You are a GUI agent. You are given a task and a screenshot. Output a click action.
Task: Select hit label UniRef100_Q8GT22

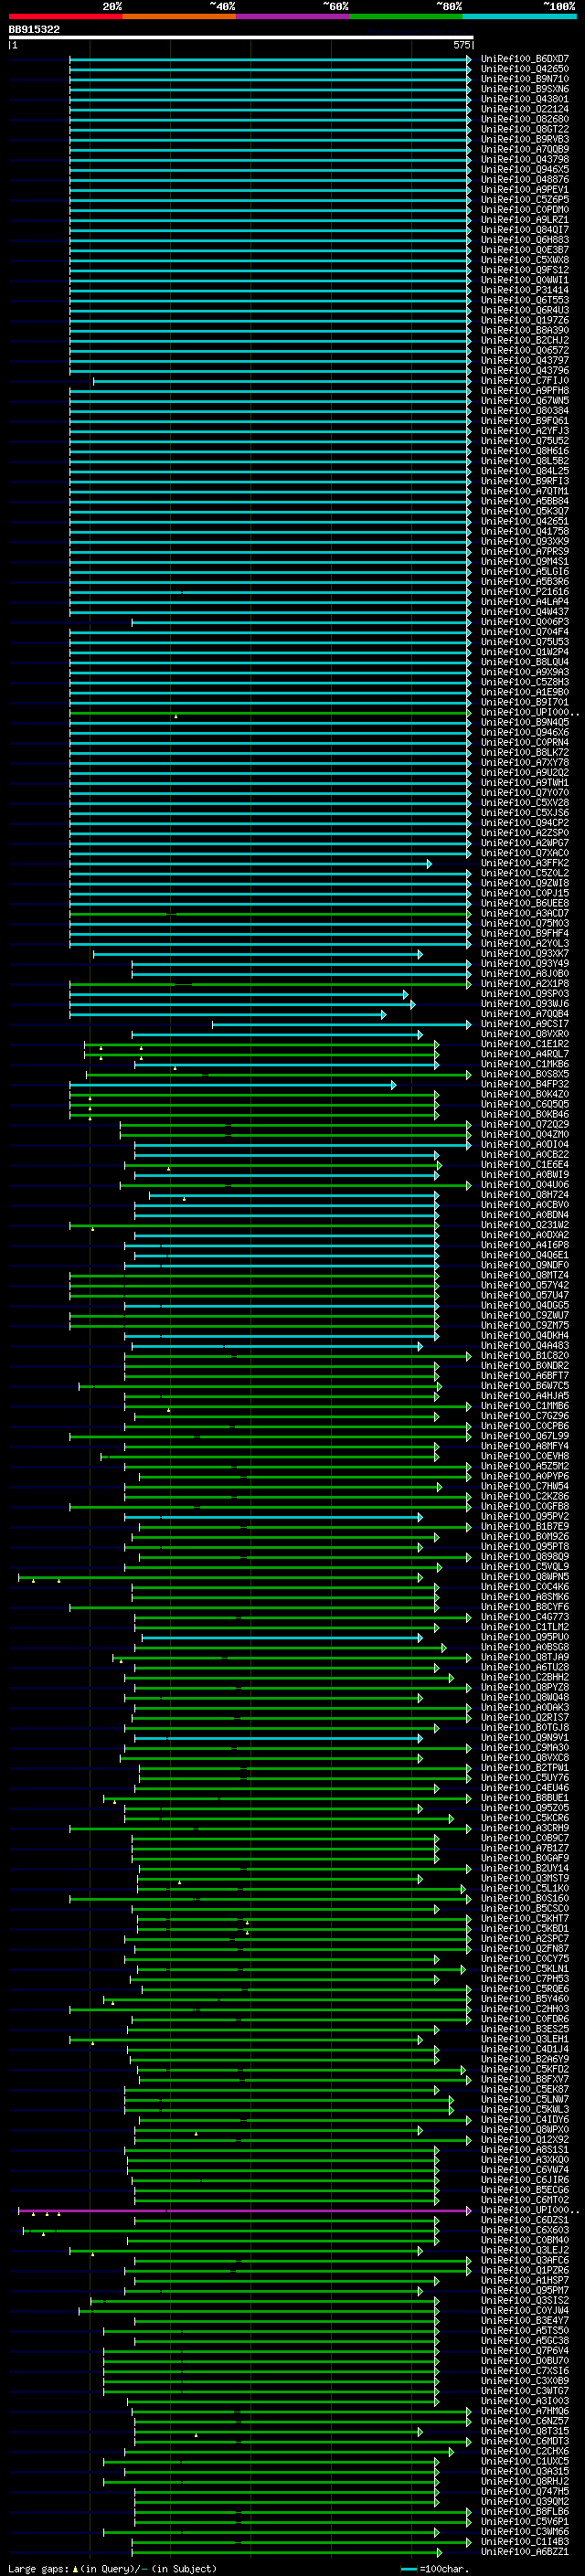pyautogui.click(x=525, y=129)
